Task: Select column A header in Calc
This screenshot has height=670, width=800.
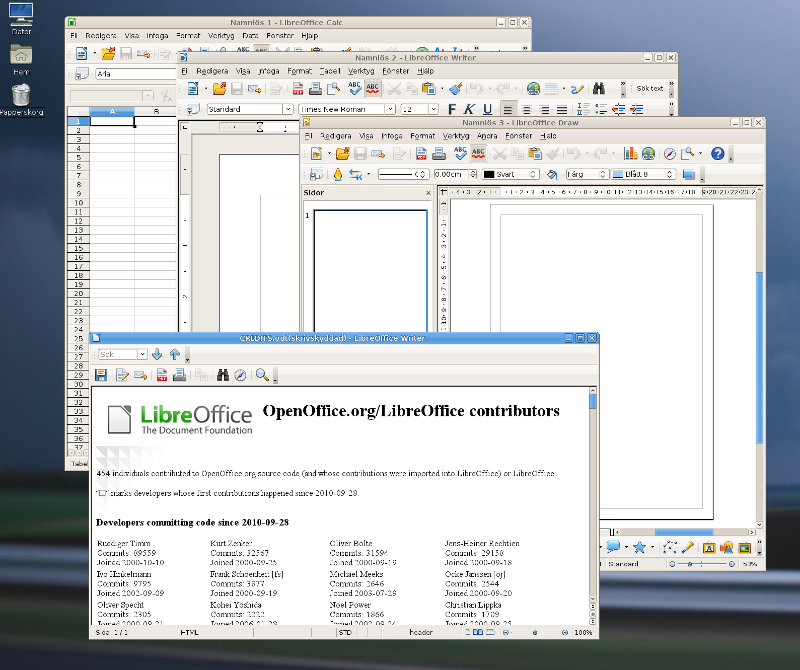Action: pos(112,111)
